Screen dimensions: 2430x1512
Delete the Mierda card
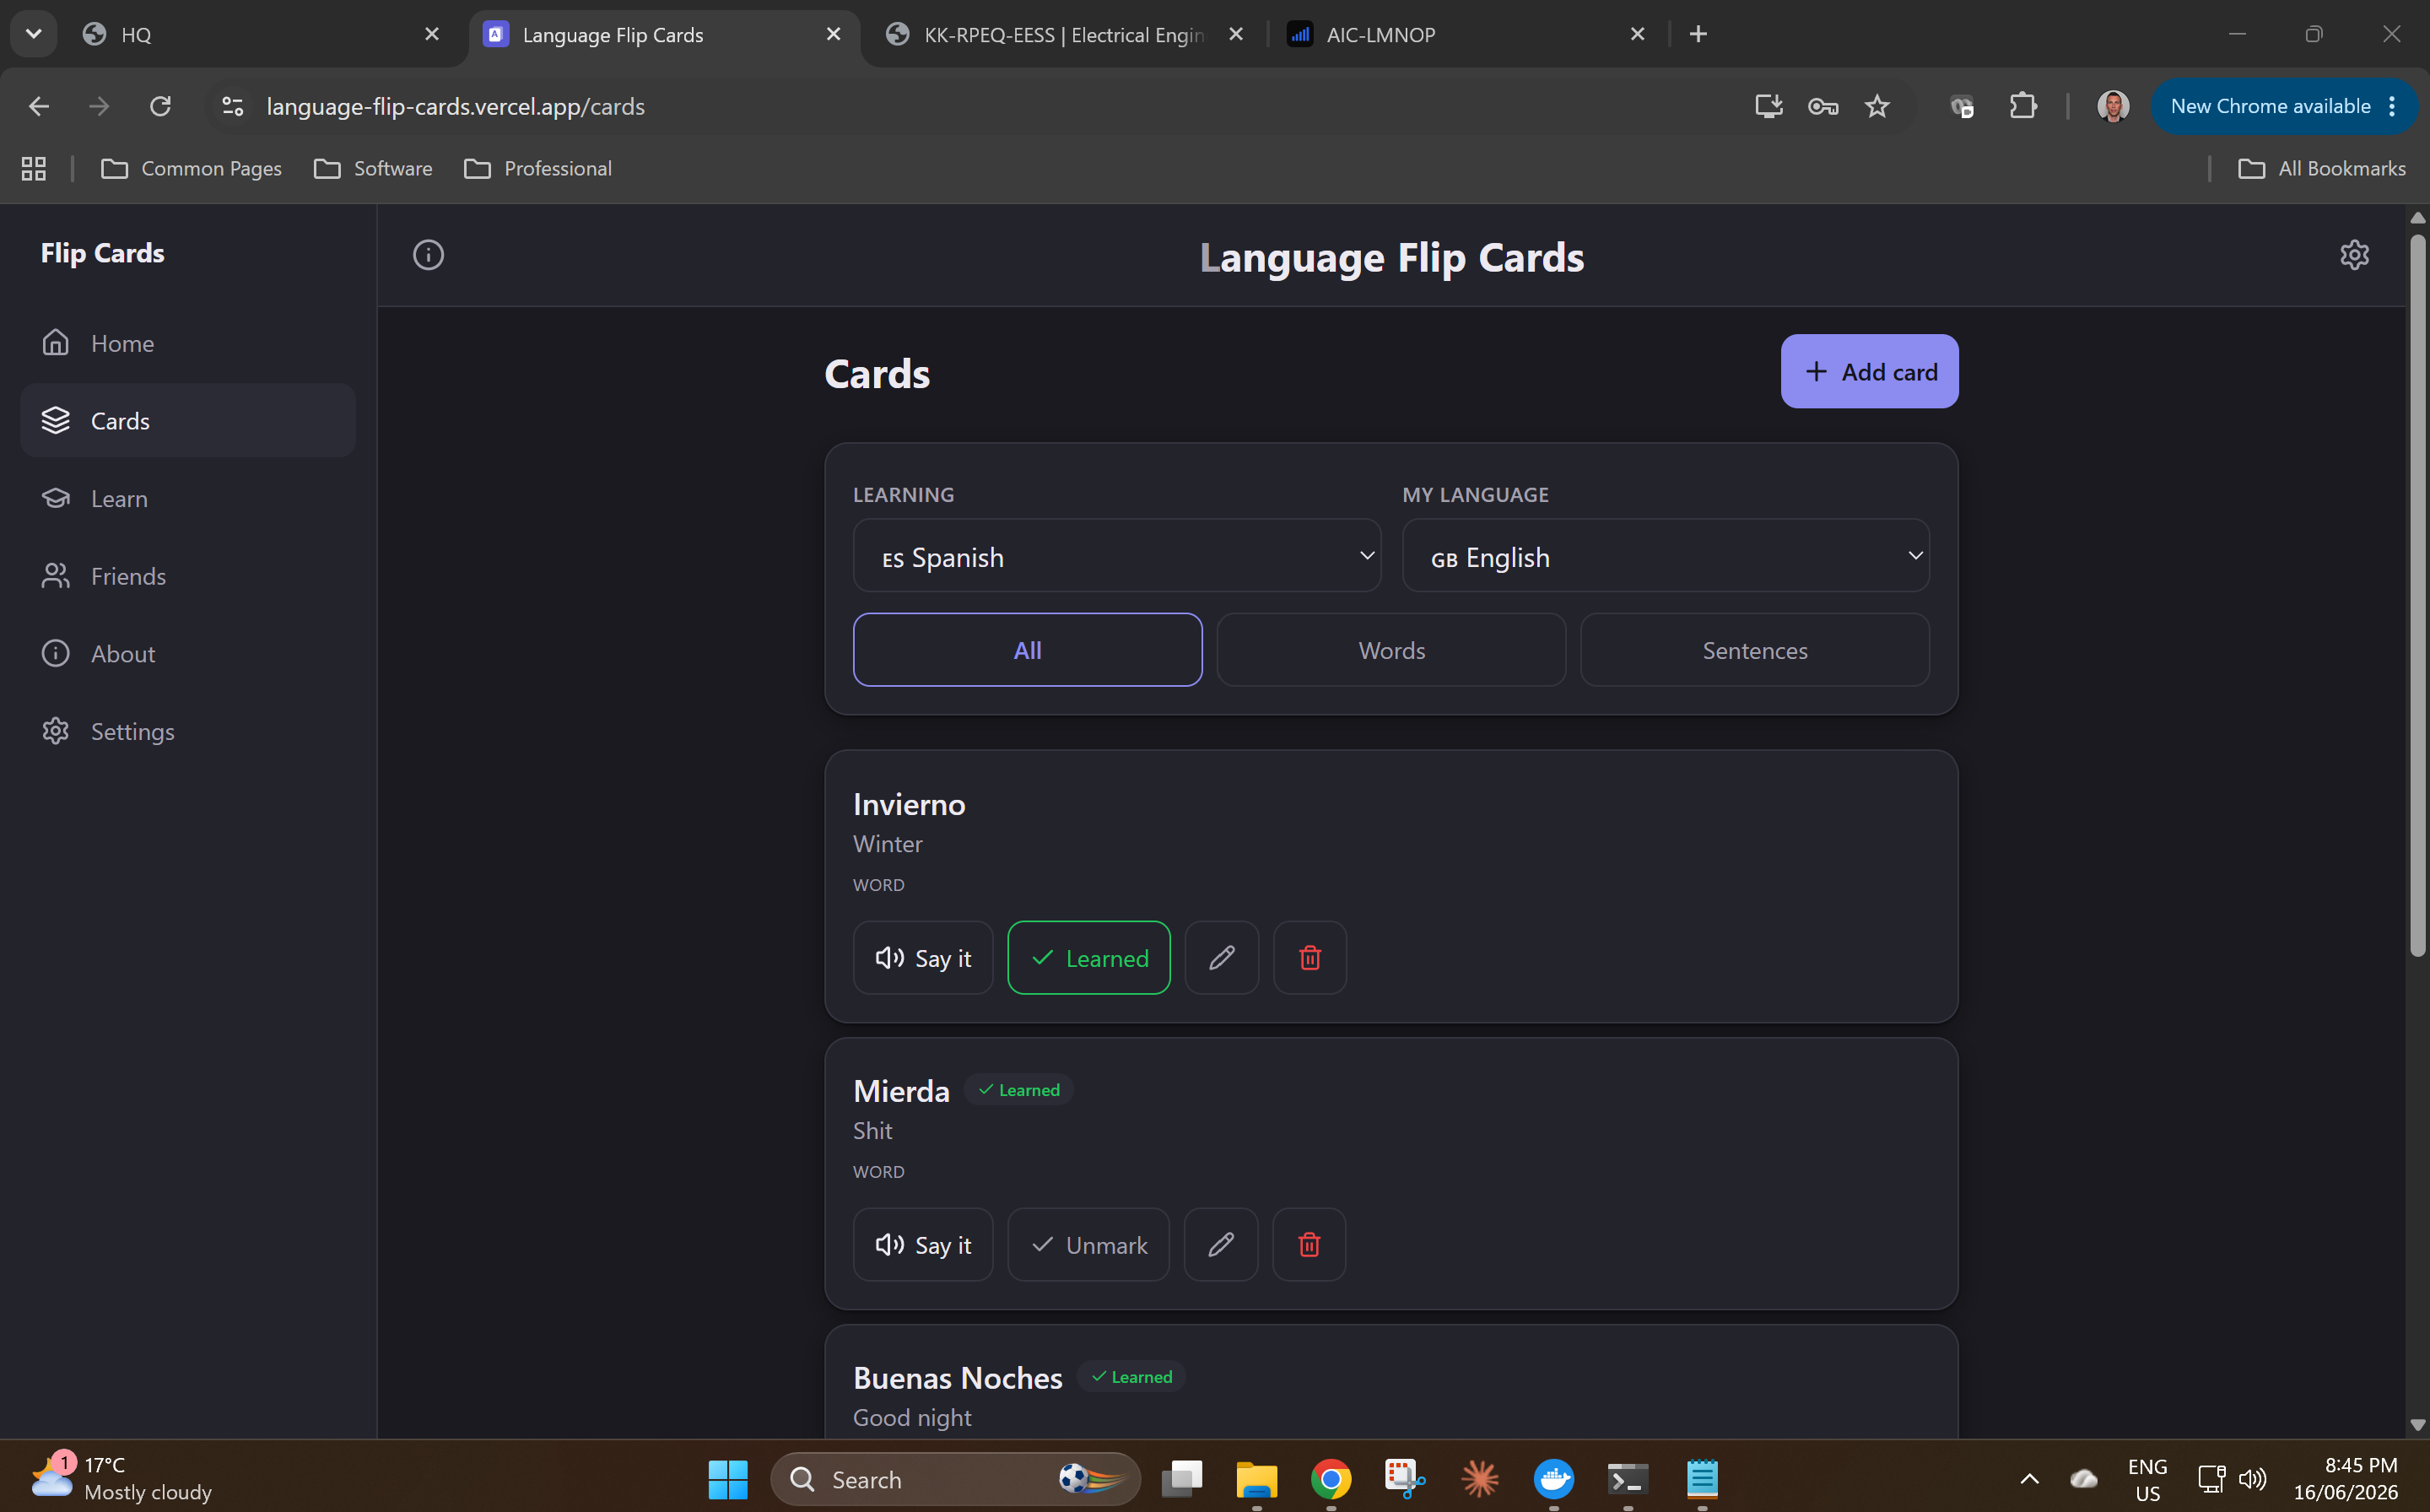[x=1309, y=1245]
